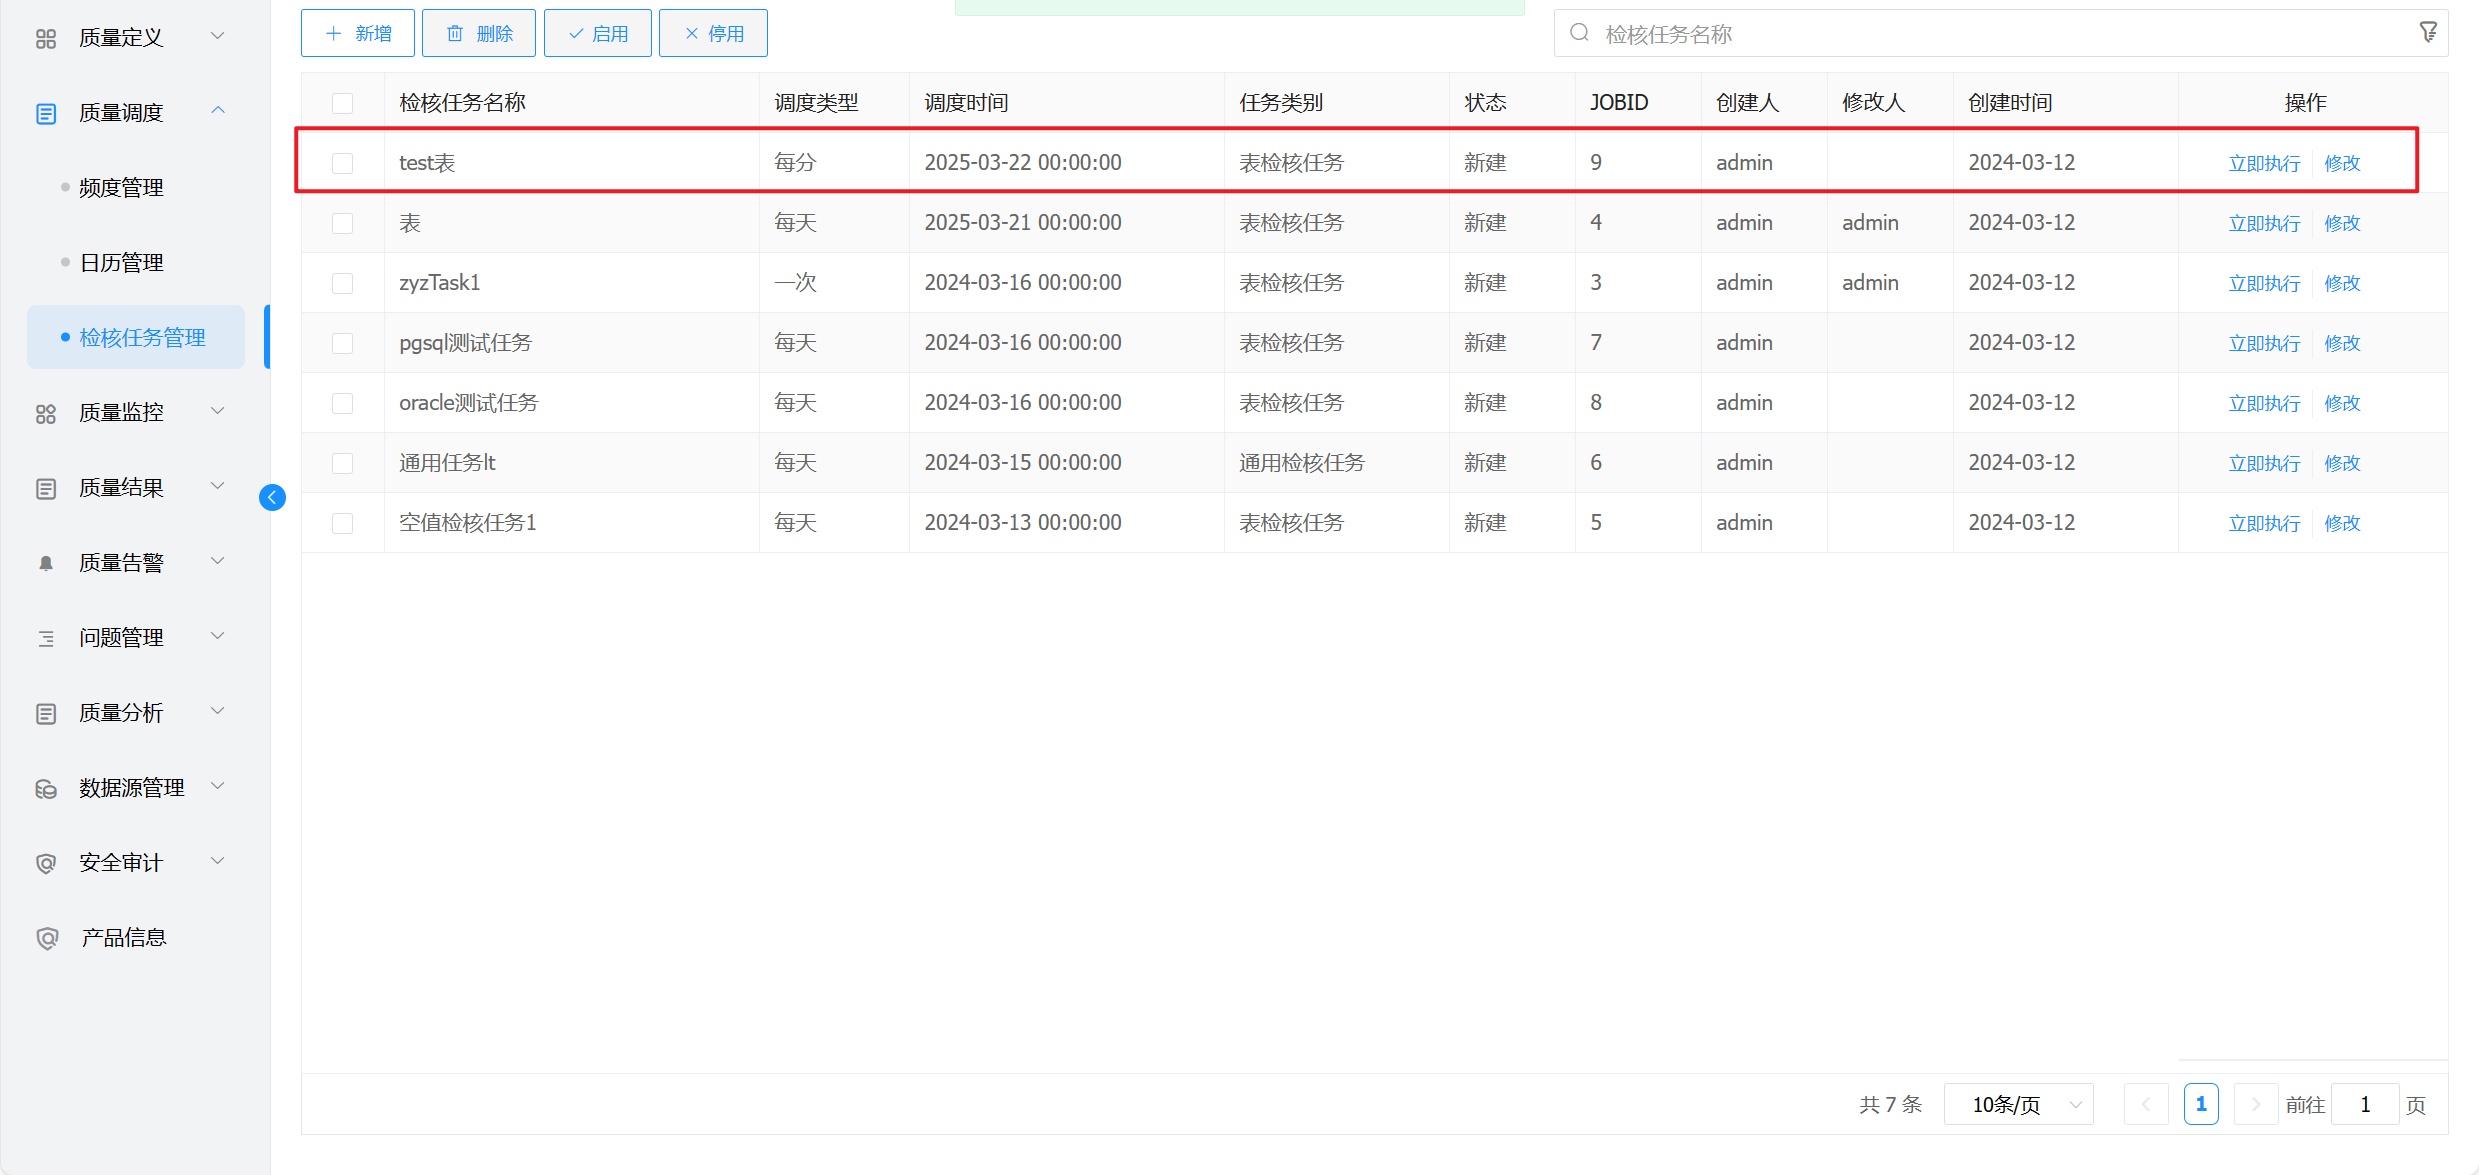Click the 问题管理 list icon
Screen dimensions: 2479x1175
(x=46, y=638)
